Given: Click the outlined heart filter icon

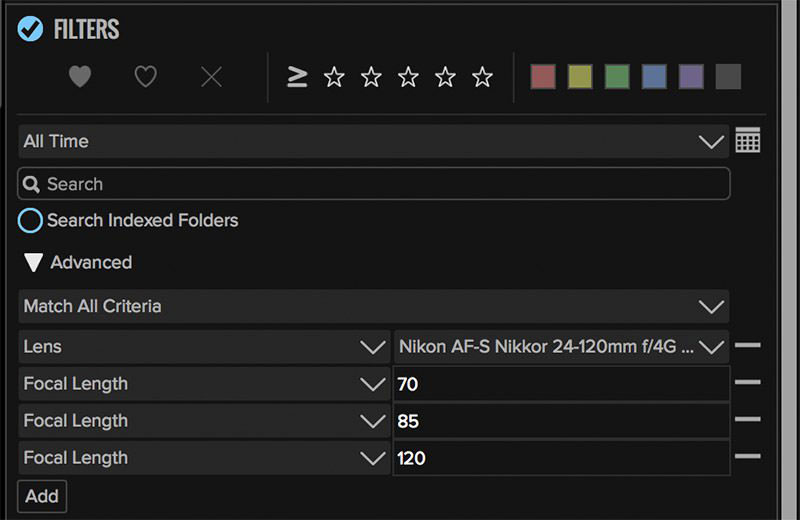Looking at the screenshot, I should click(x=146, y=77).
